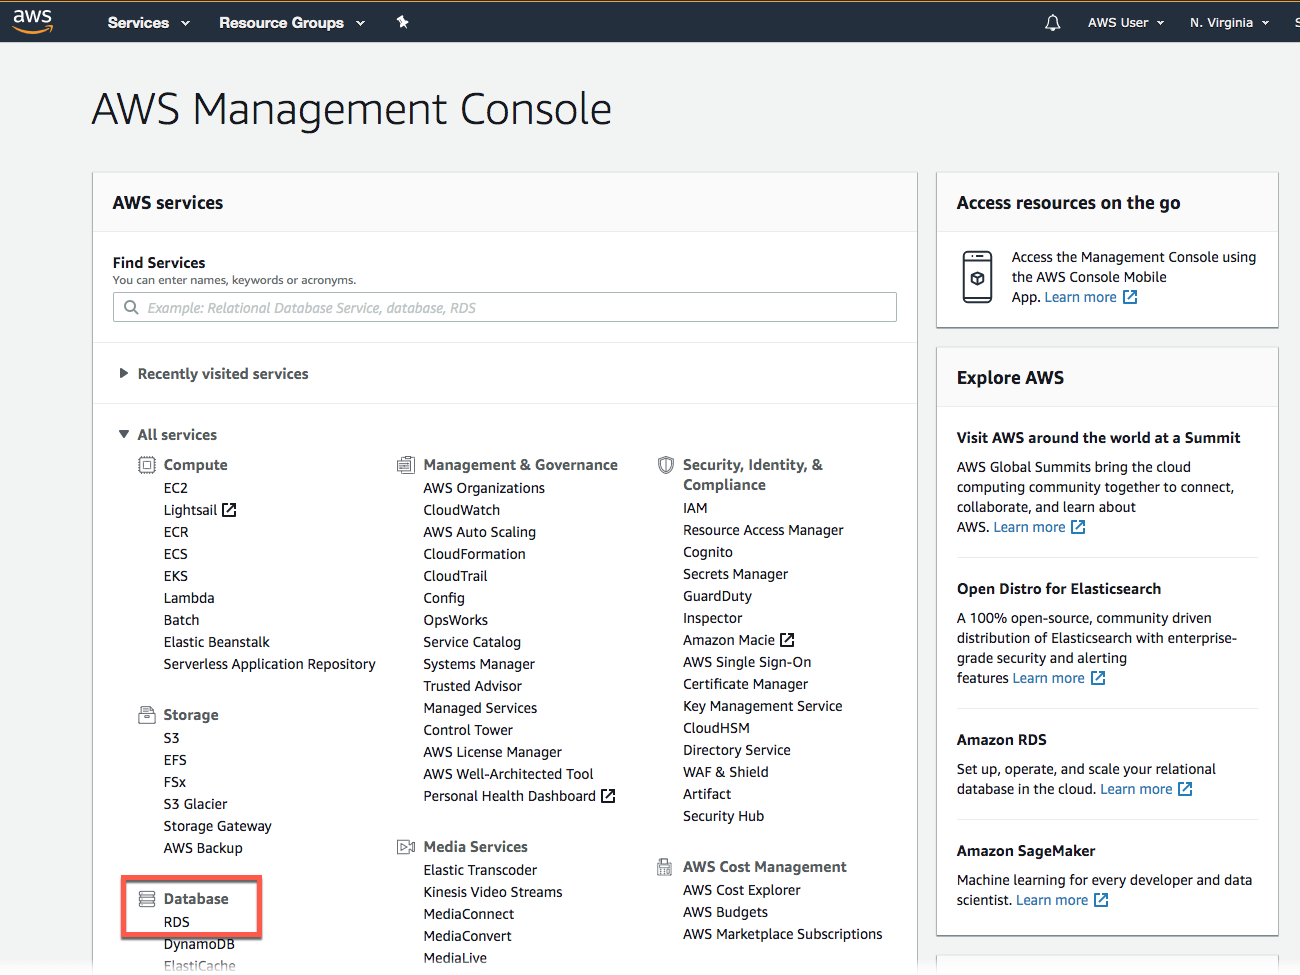Click the AWS Cost Management icon
This screenshot has width=1300, height=975.
(x=664, y=867)
